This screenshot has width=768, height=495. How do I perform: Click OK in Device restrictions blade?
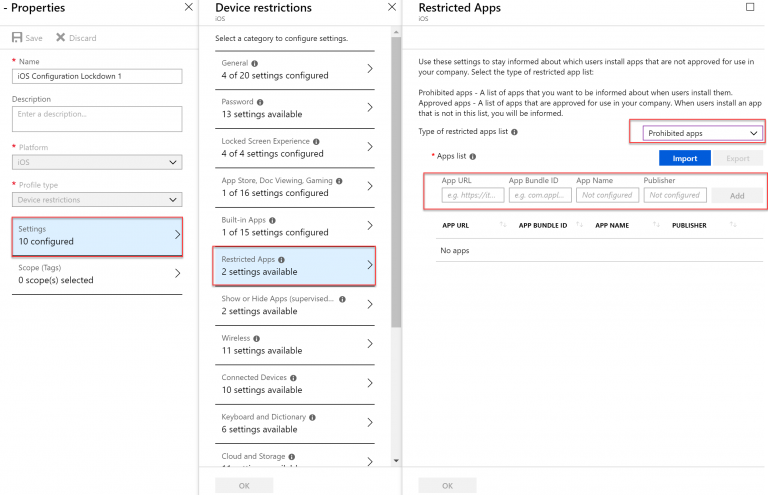[244, 485]
